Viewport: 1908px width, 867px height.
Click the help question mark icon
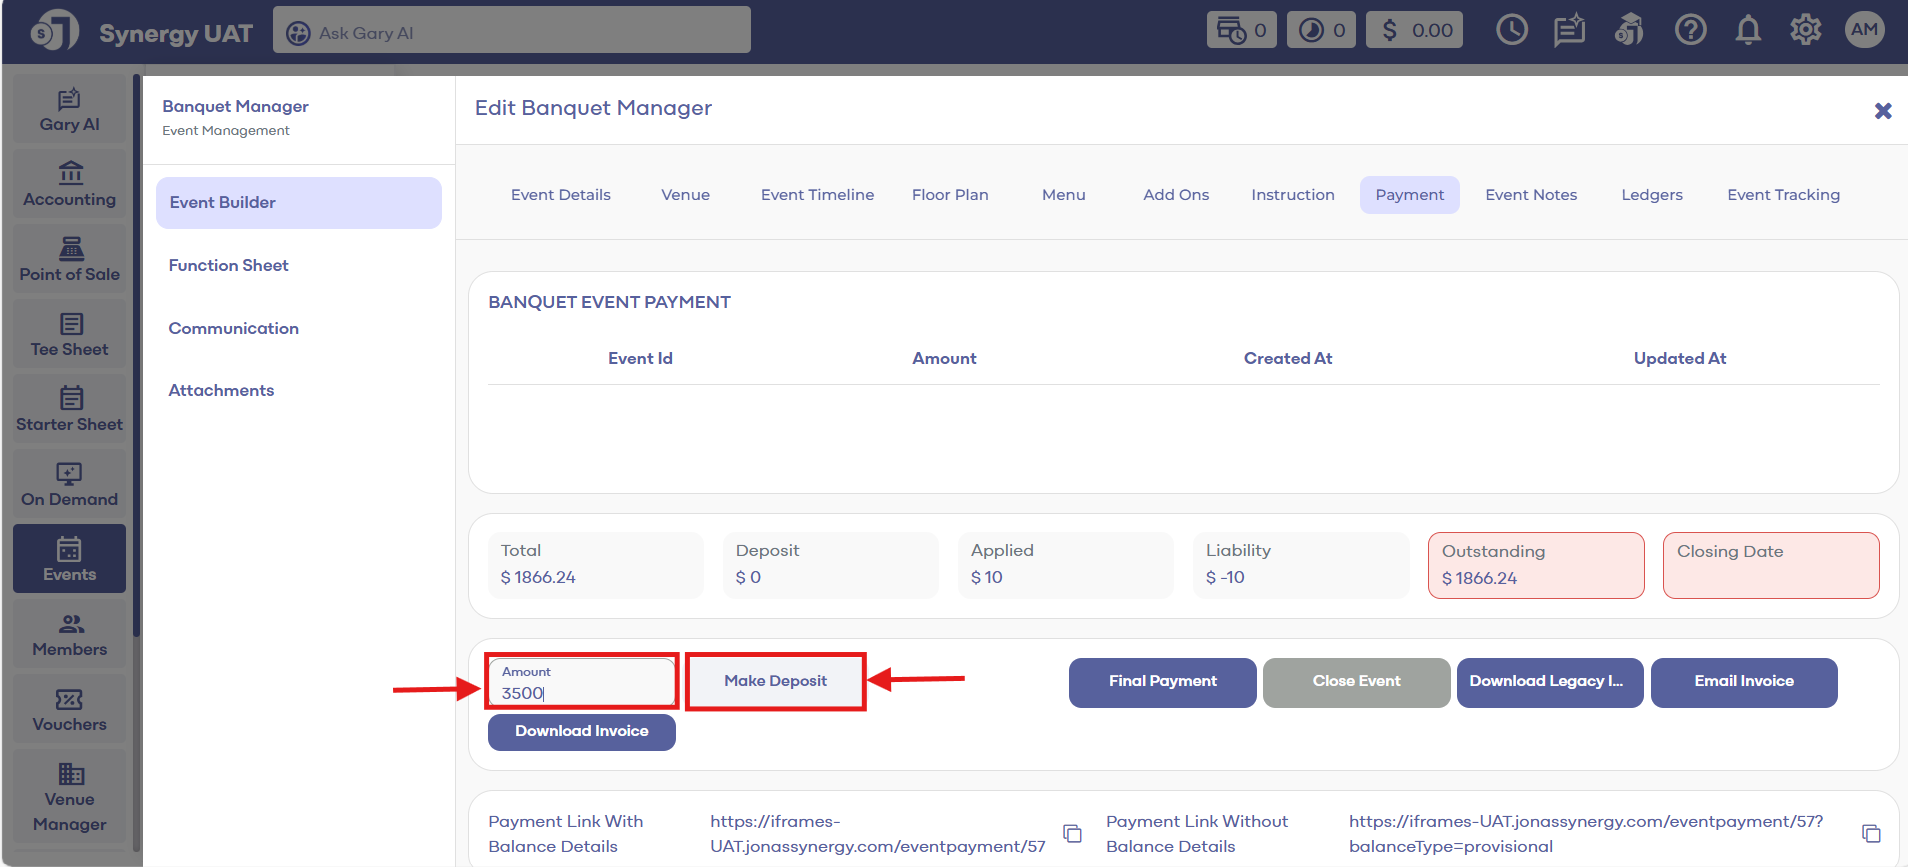[x=1690, y=30]
